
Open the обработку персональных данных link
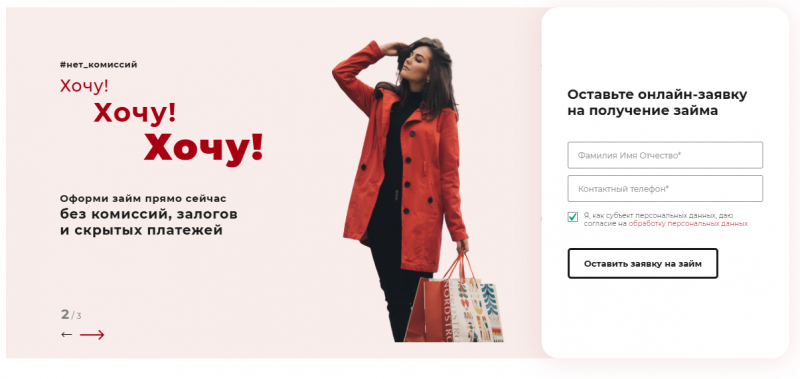click(688, 224)
